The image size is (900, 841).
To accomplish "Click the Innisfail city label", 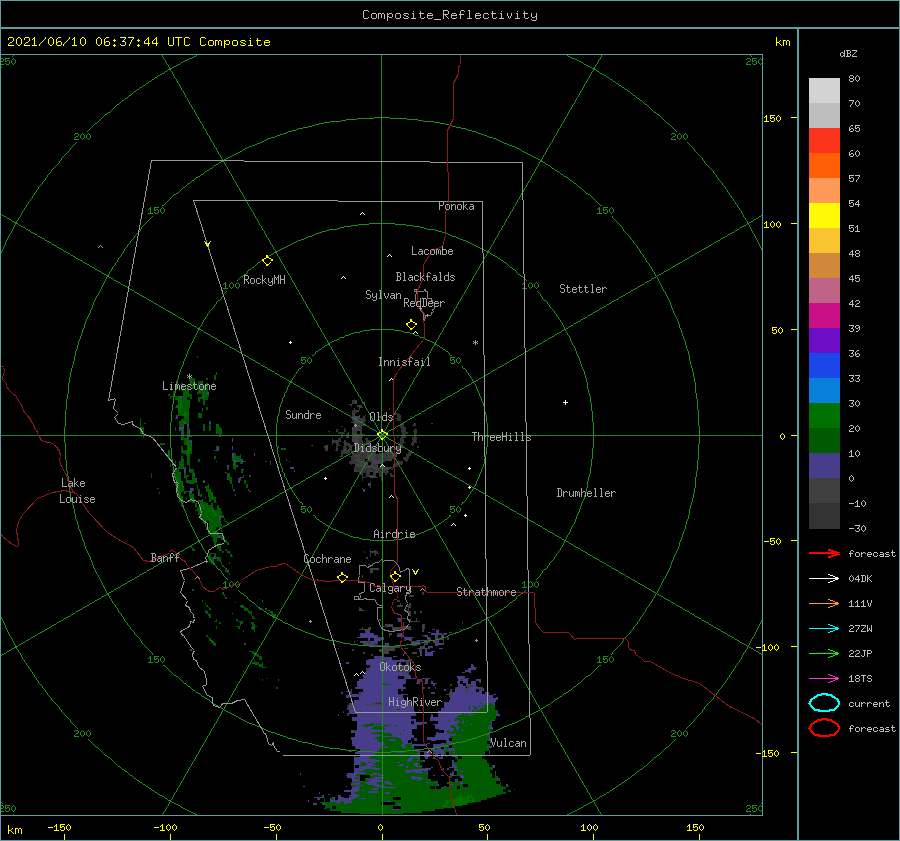I will click(x=404, y=362).
